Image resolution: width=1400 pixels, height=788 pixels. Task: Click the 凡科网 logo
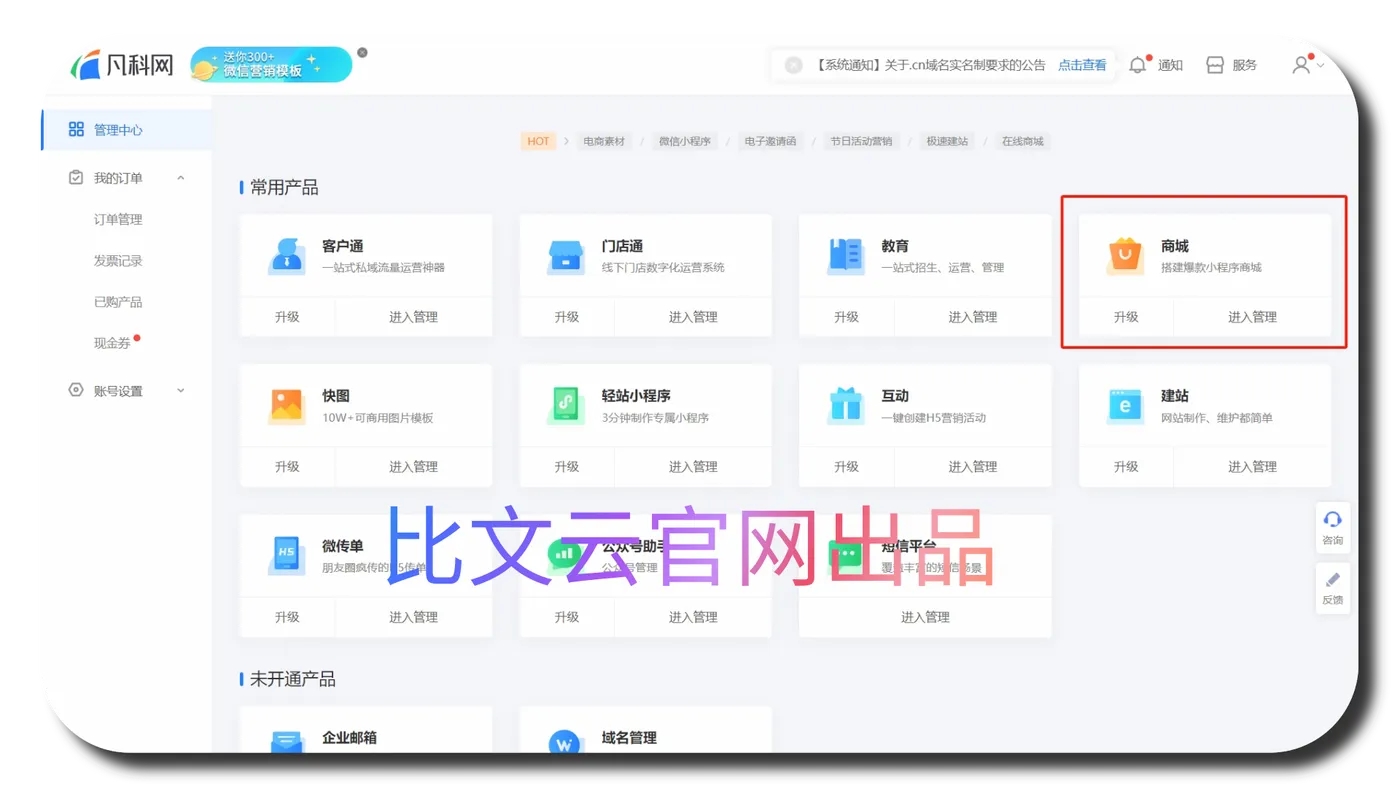coord(122,65)
